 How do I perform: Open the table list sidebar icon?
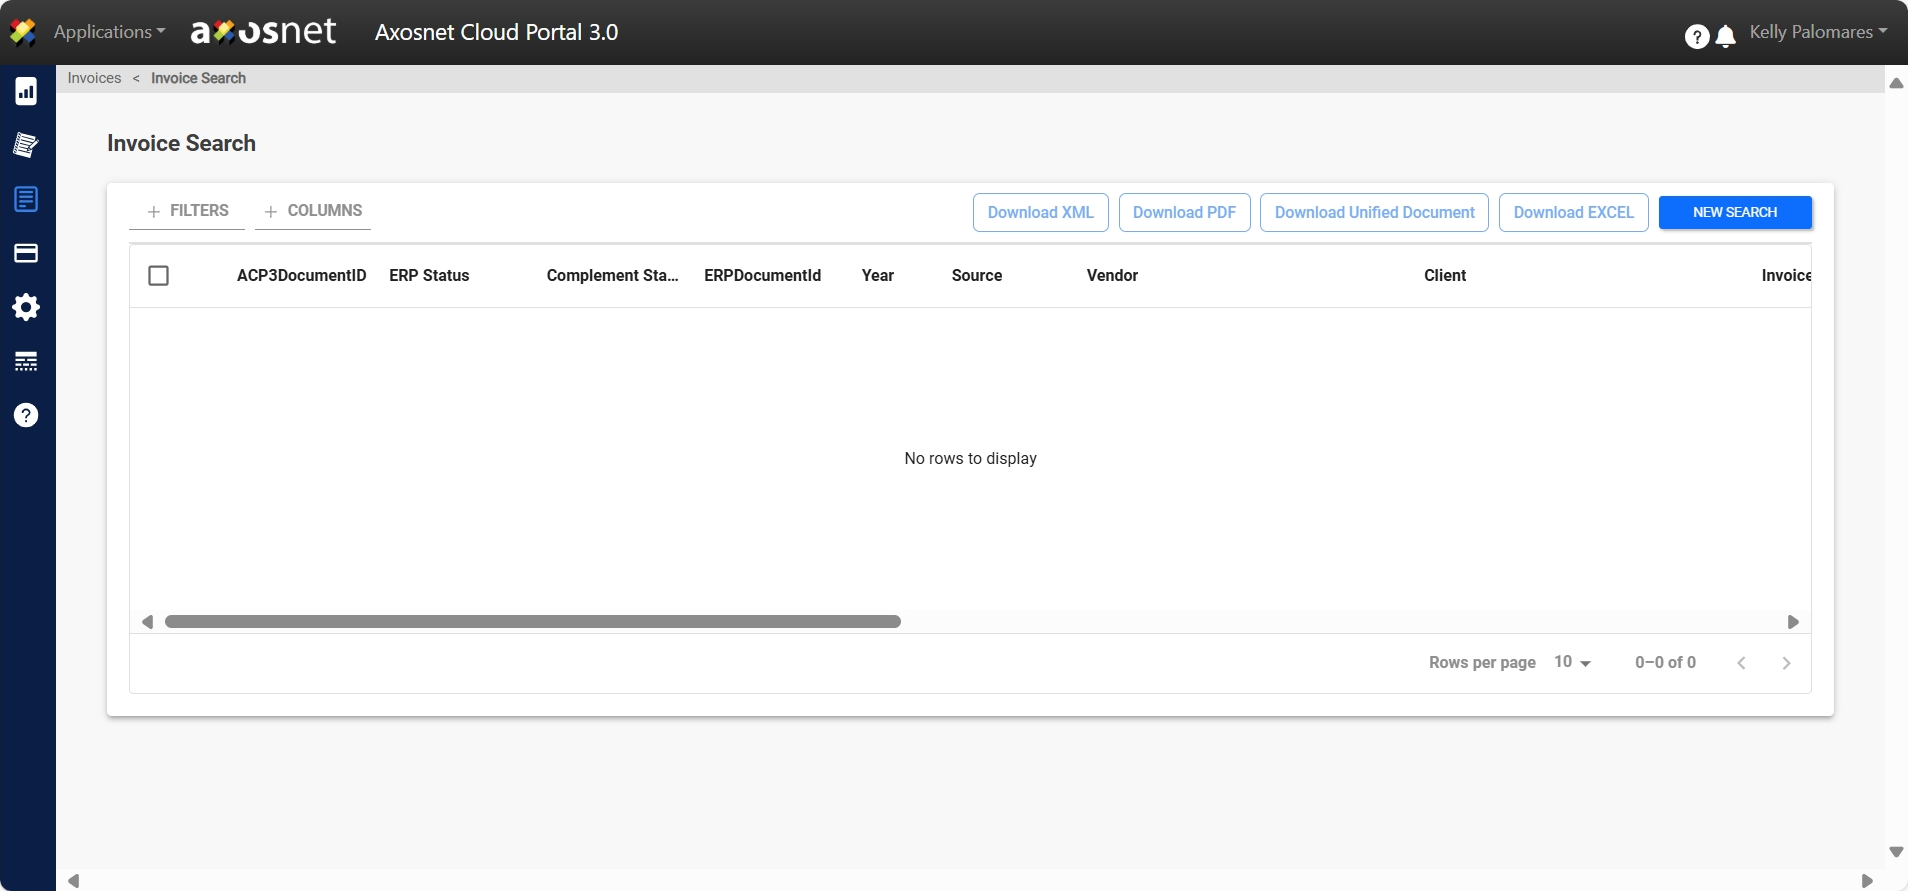26,361
